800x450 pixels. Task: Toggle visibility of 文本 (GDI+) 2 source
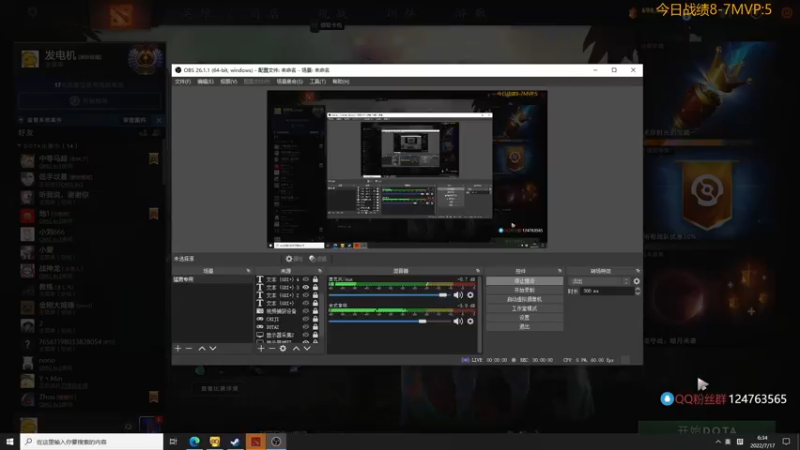[x=306, y=295]
